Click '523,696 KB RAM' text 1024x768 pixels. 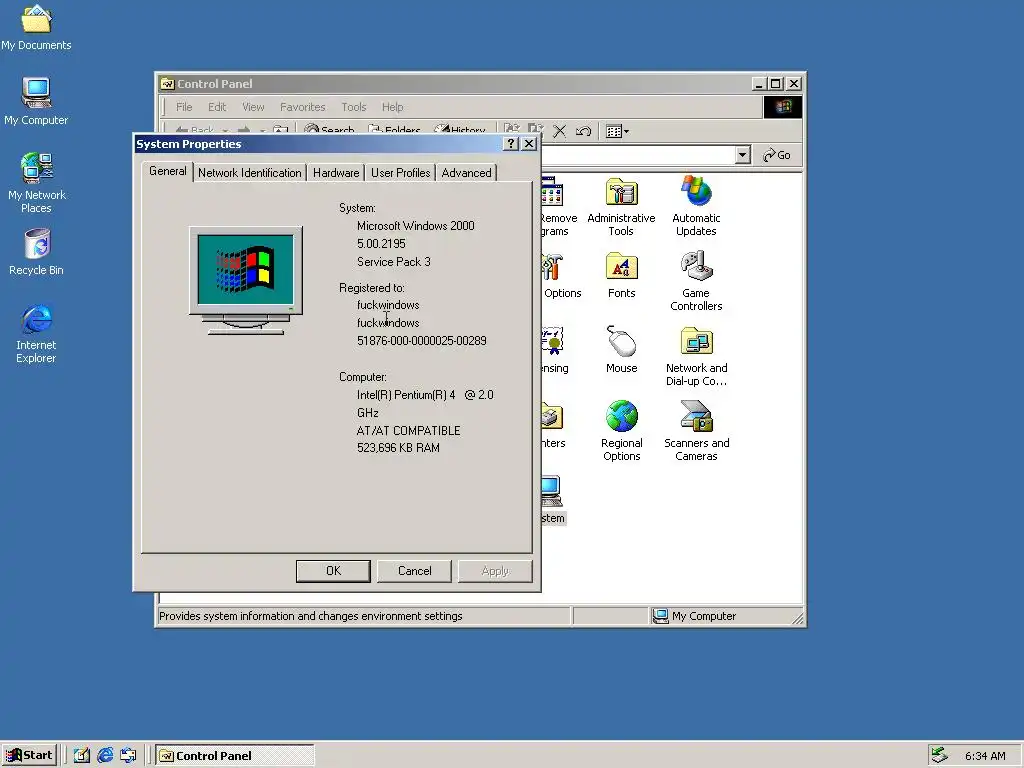pos(398,448)
